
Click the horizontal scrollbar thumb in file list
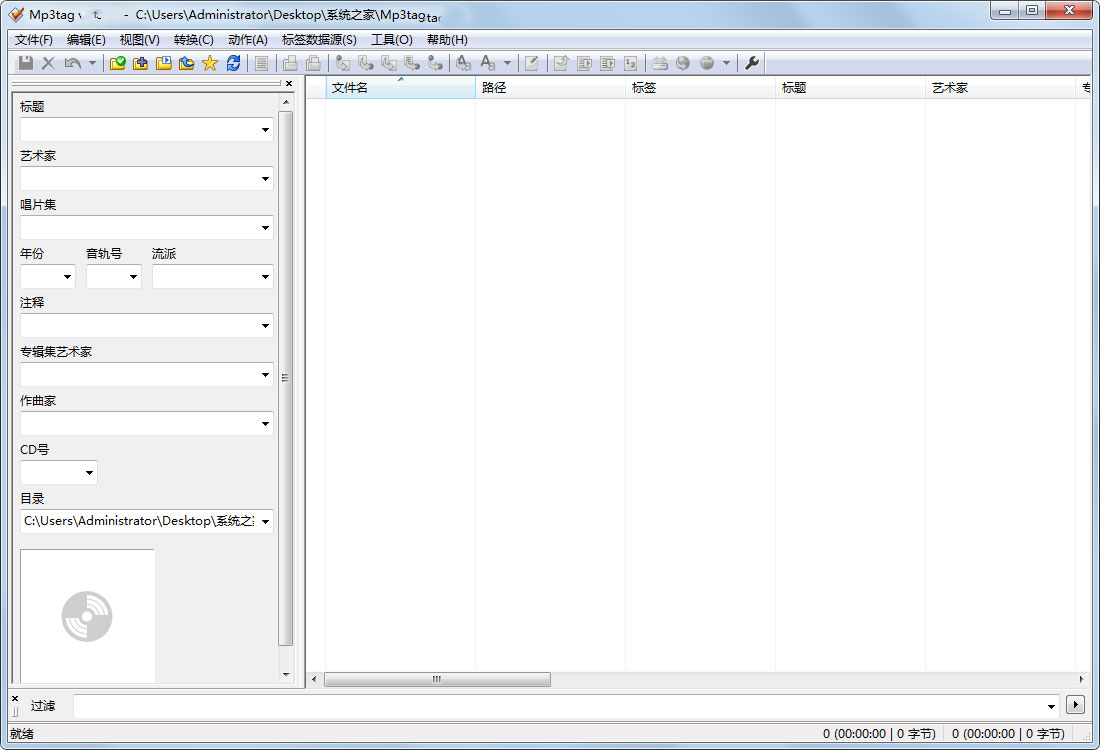pos(437,679)
